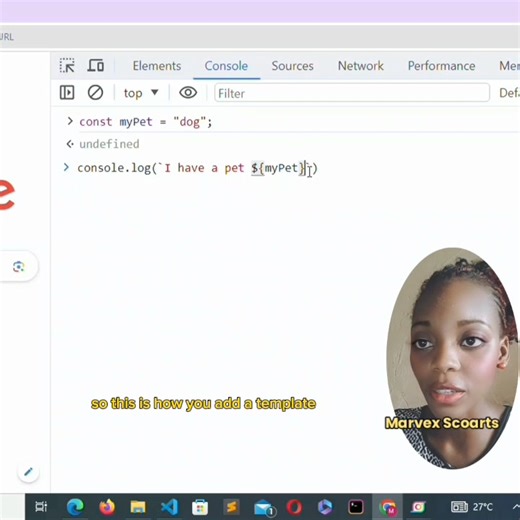Open the Elements tab
This screenshot has width=520, height=520.
click(x=157, y=66)
